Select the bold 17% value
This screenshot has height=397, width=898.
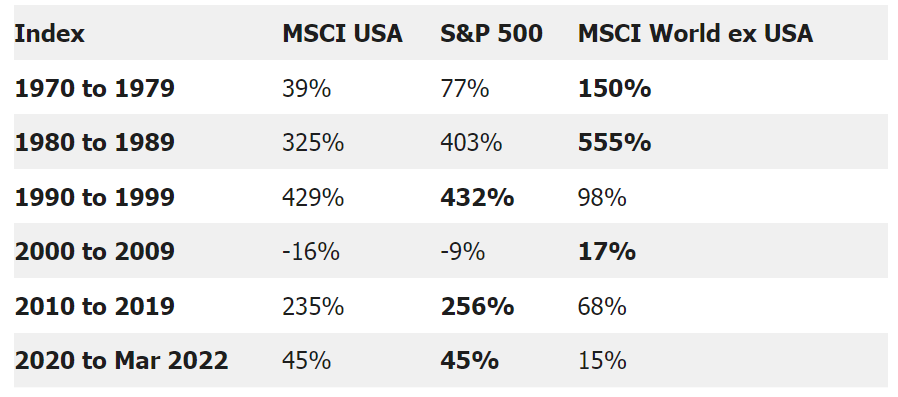[607, 251]
